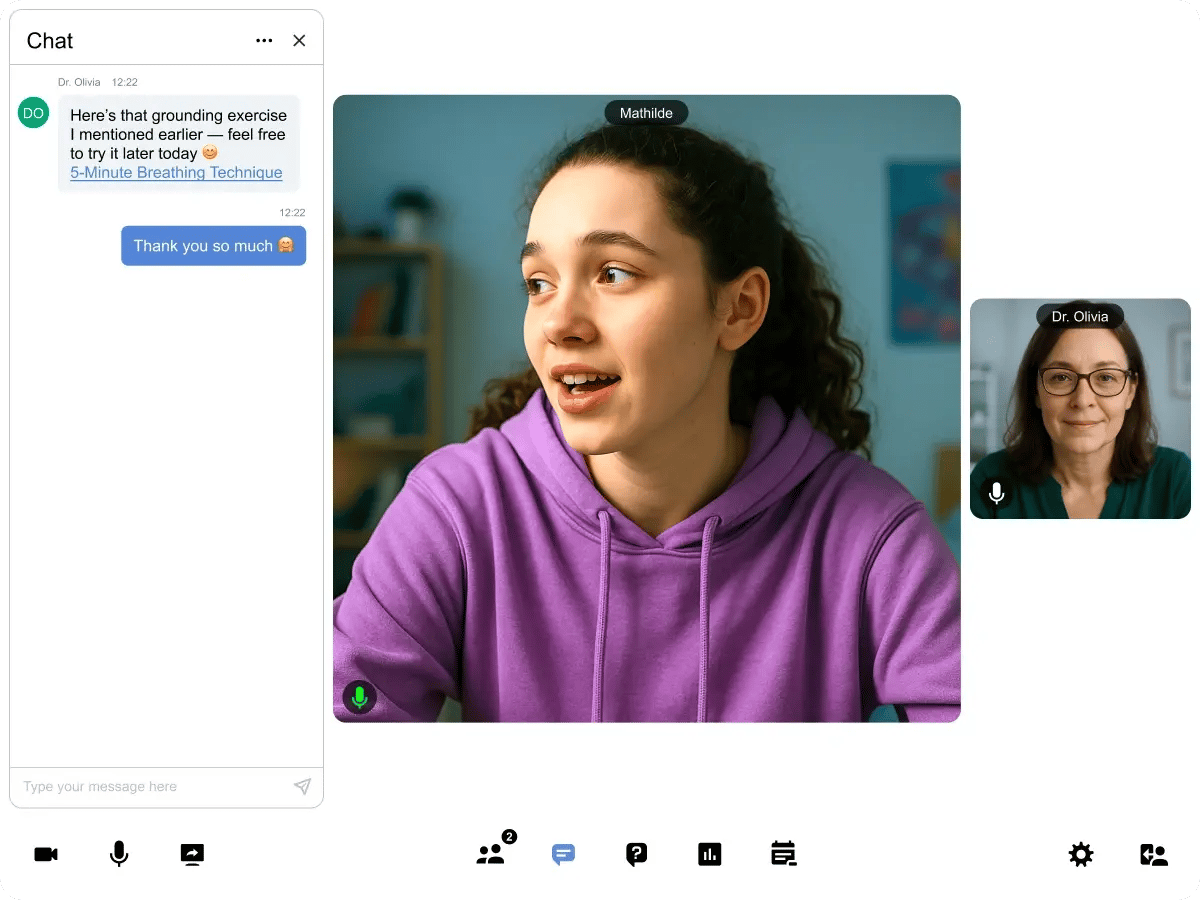This screenshot has height=900, width=1200.
Task: Toggle the camera in the bottom toolbar
Action: pos(46,854)
